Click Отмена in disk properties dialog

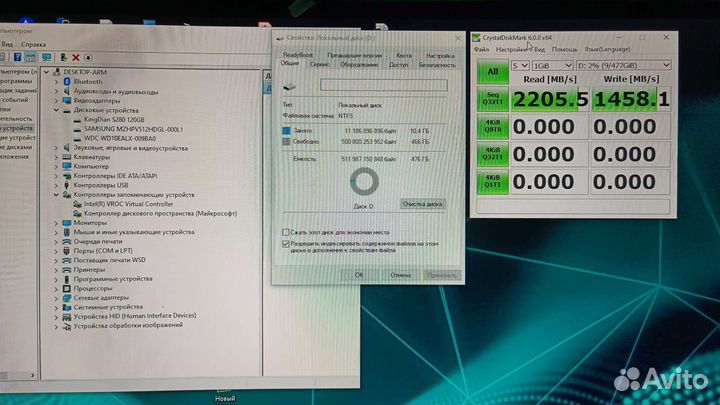click(400, 275)
